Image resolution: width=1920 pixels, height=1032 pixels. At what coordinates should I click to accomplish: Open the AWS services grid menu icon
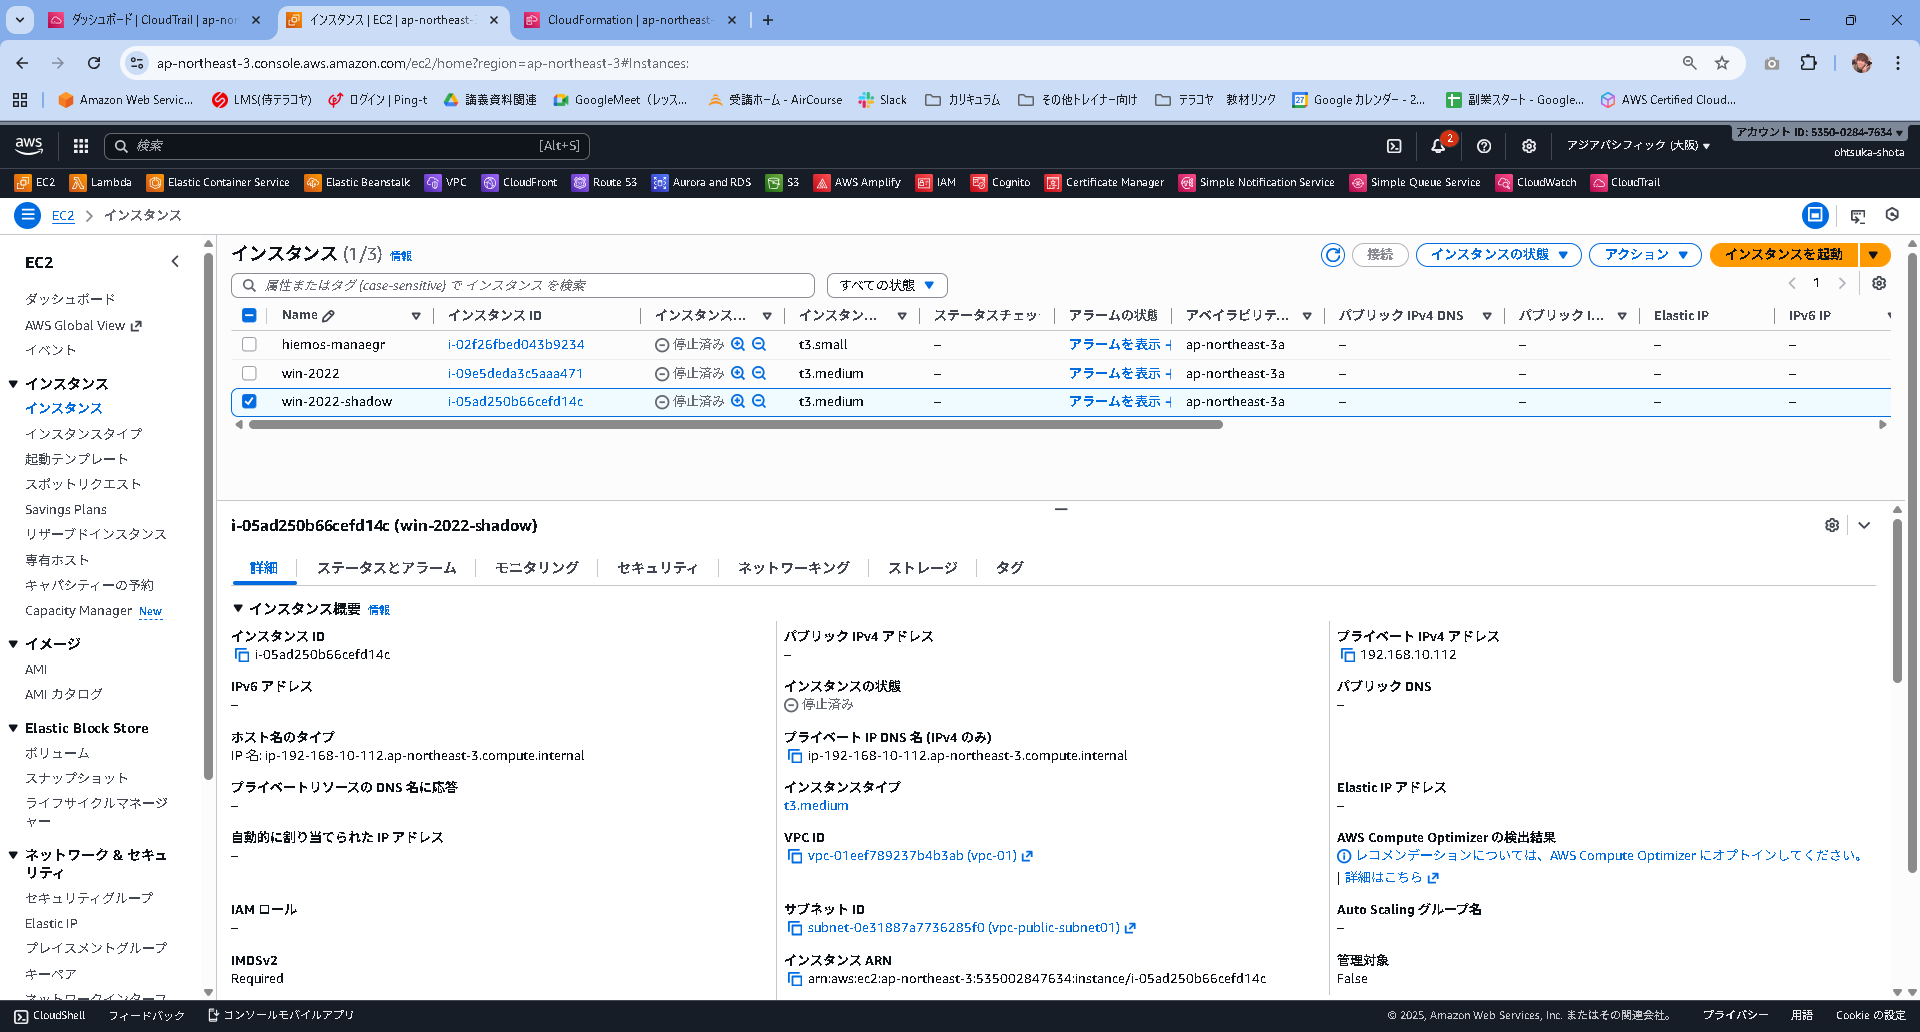[x=81, y=146]
